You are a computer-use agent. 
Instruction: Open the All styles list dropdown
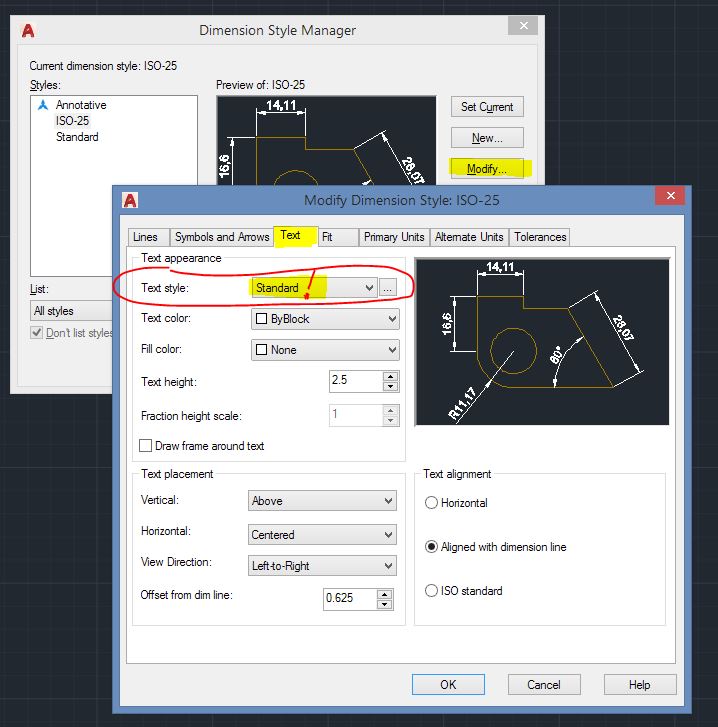coord(72,311)
